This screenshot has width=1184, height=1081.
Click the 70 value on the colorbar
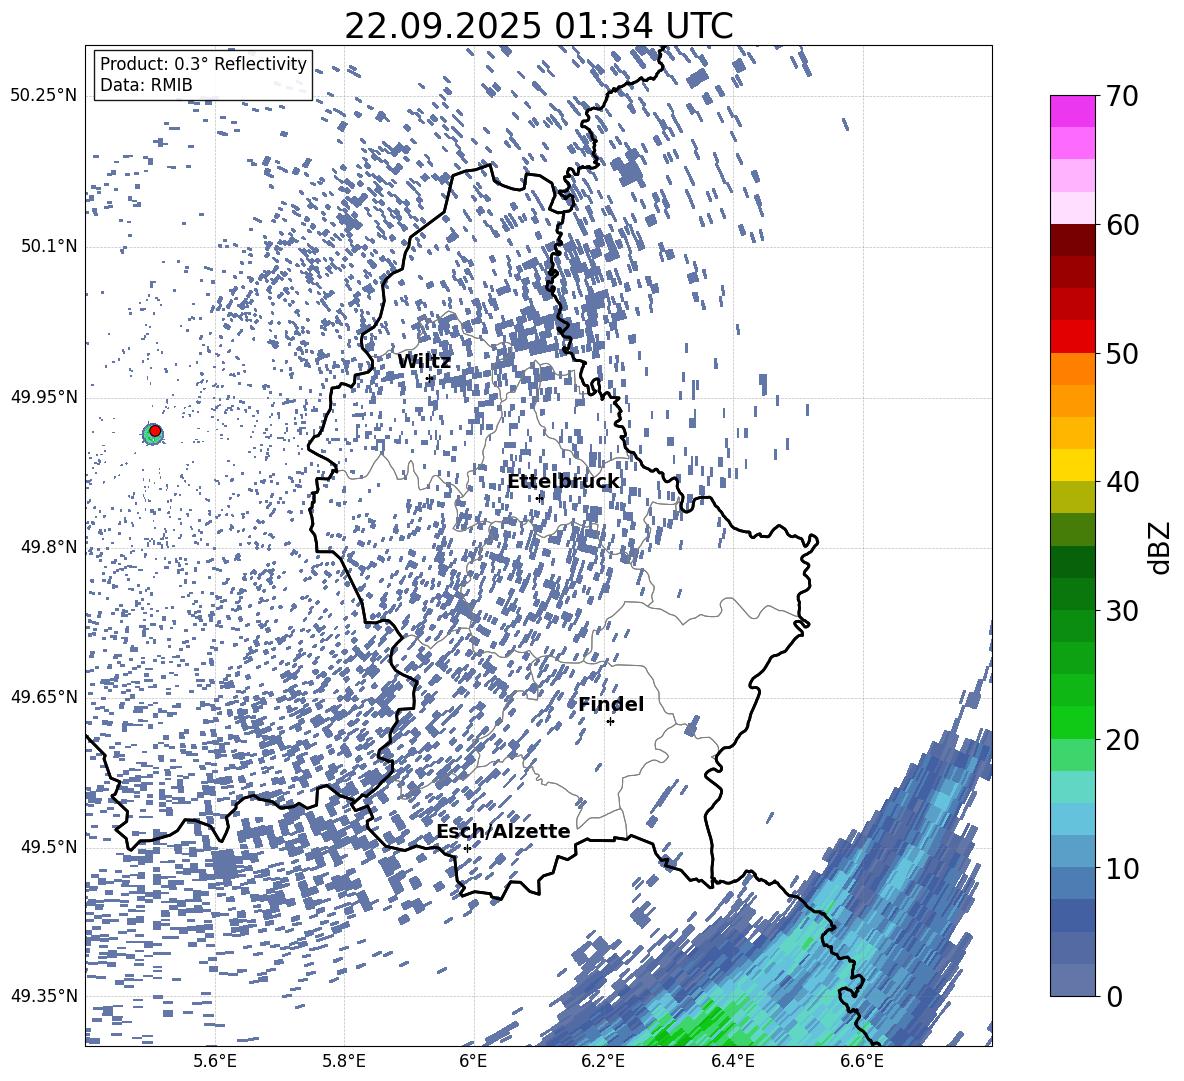coord(1121,96)
